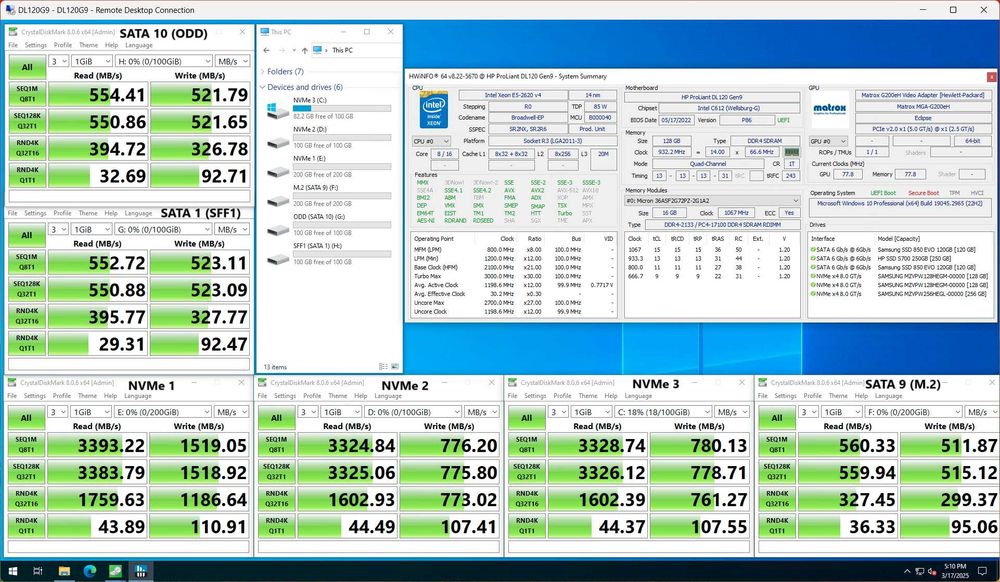Select the NVMe 3 (C:) drive icon

point(277,110)
